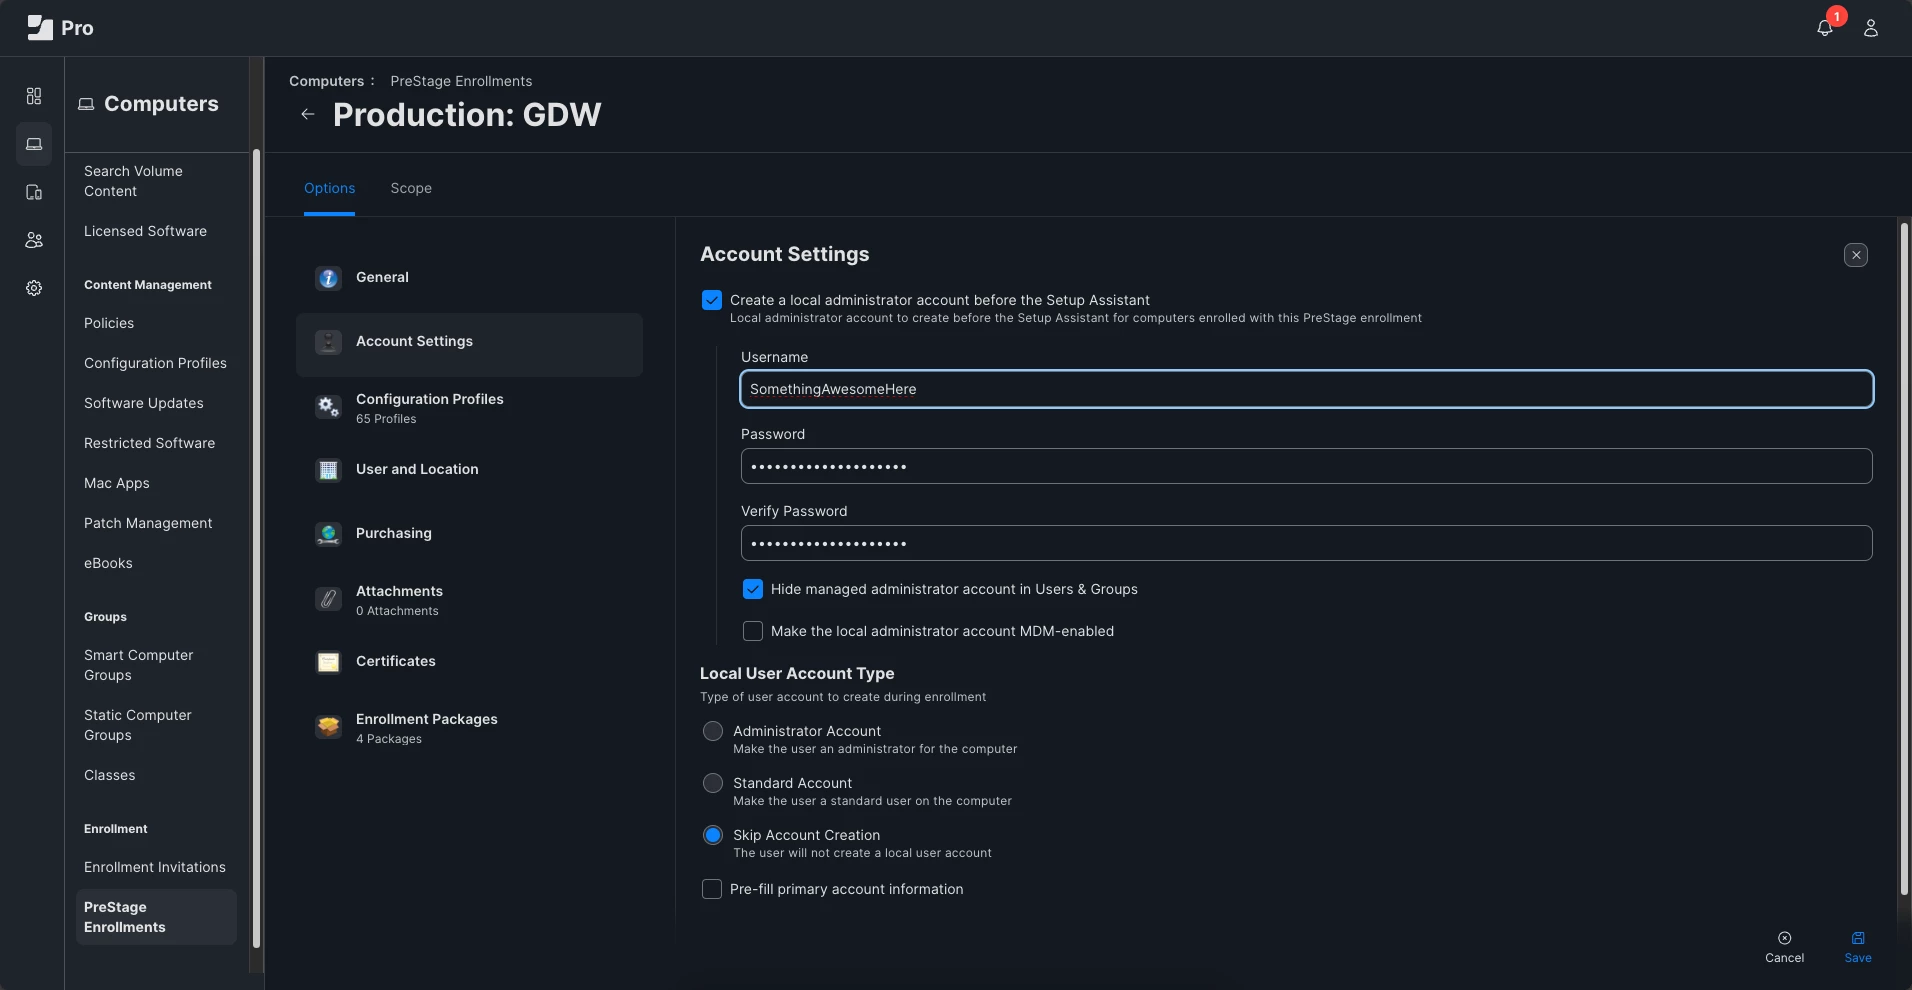Toggle Hide managed administrator account checkbox
The height and width of the screenshot is (990, 1912).
click(x=753, y=589)
